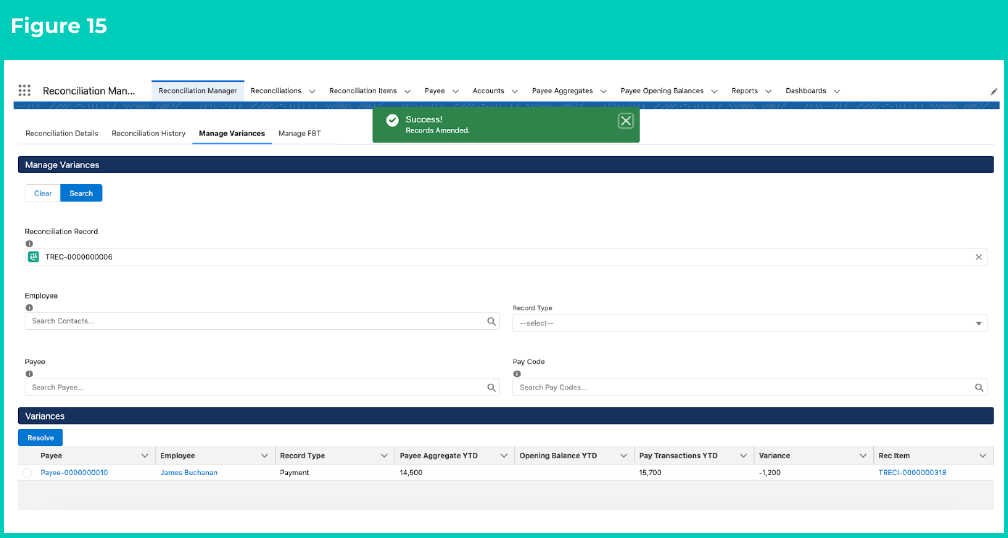Open the James Buchanan employee link

(189, 472)
